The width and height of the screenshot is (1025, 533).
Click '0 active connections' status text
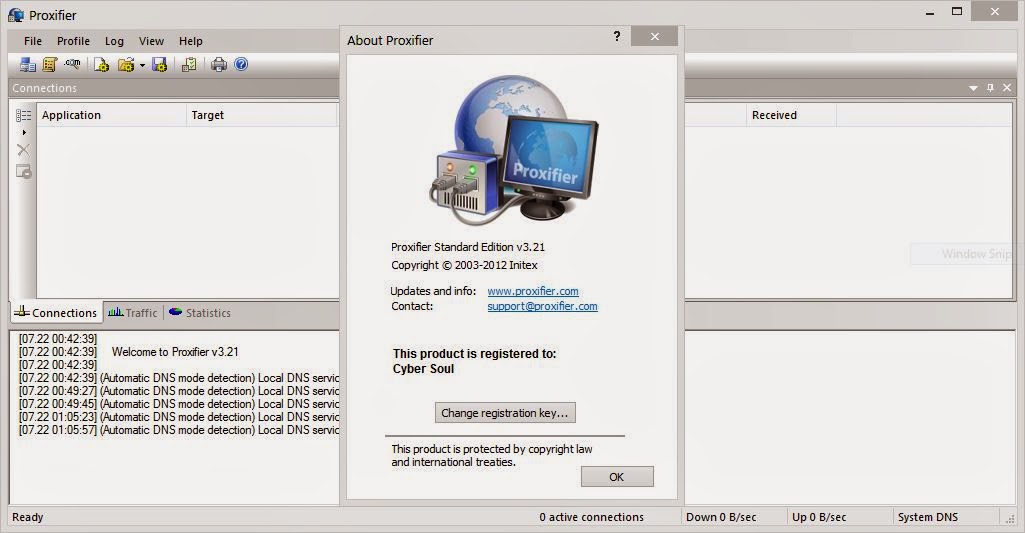(592, 517)
